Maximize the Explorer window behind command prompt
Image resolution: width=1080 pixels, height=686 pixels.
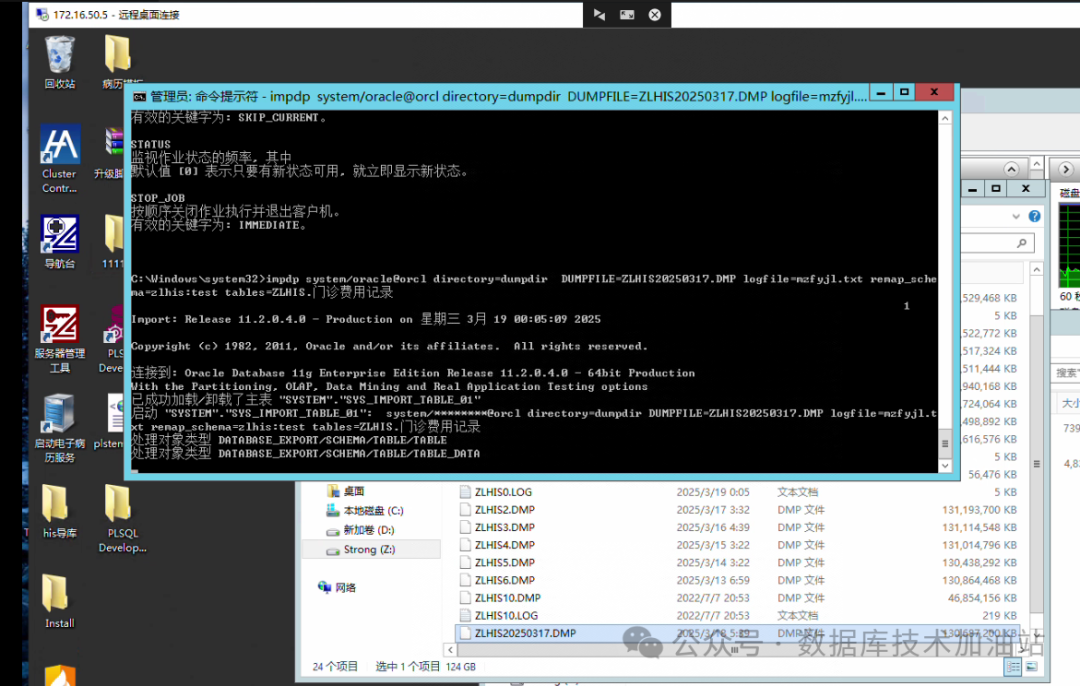tap(996, 189)
